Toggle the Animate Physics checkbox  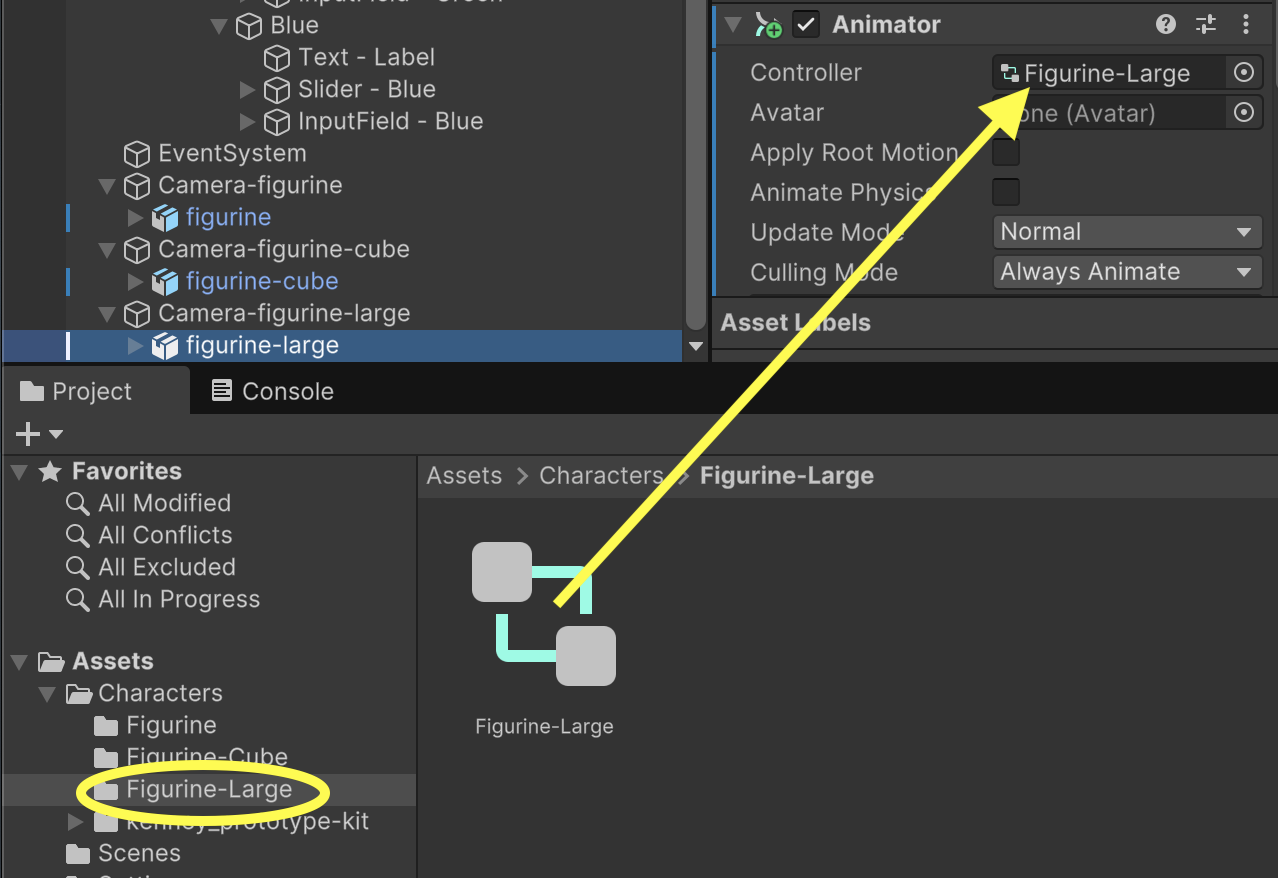1005,192
